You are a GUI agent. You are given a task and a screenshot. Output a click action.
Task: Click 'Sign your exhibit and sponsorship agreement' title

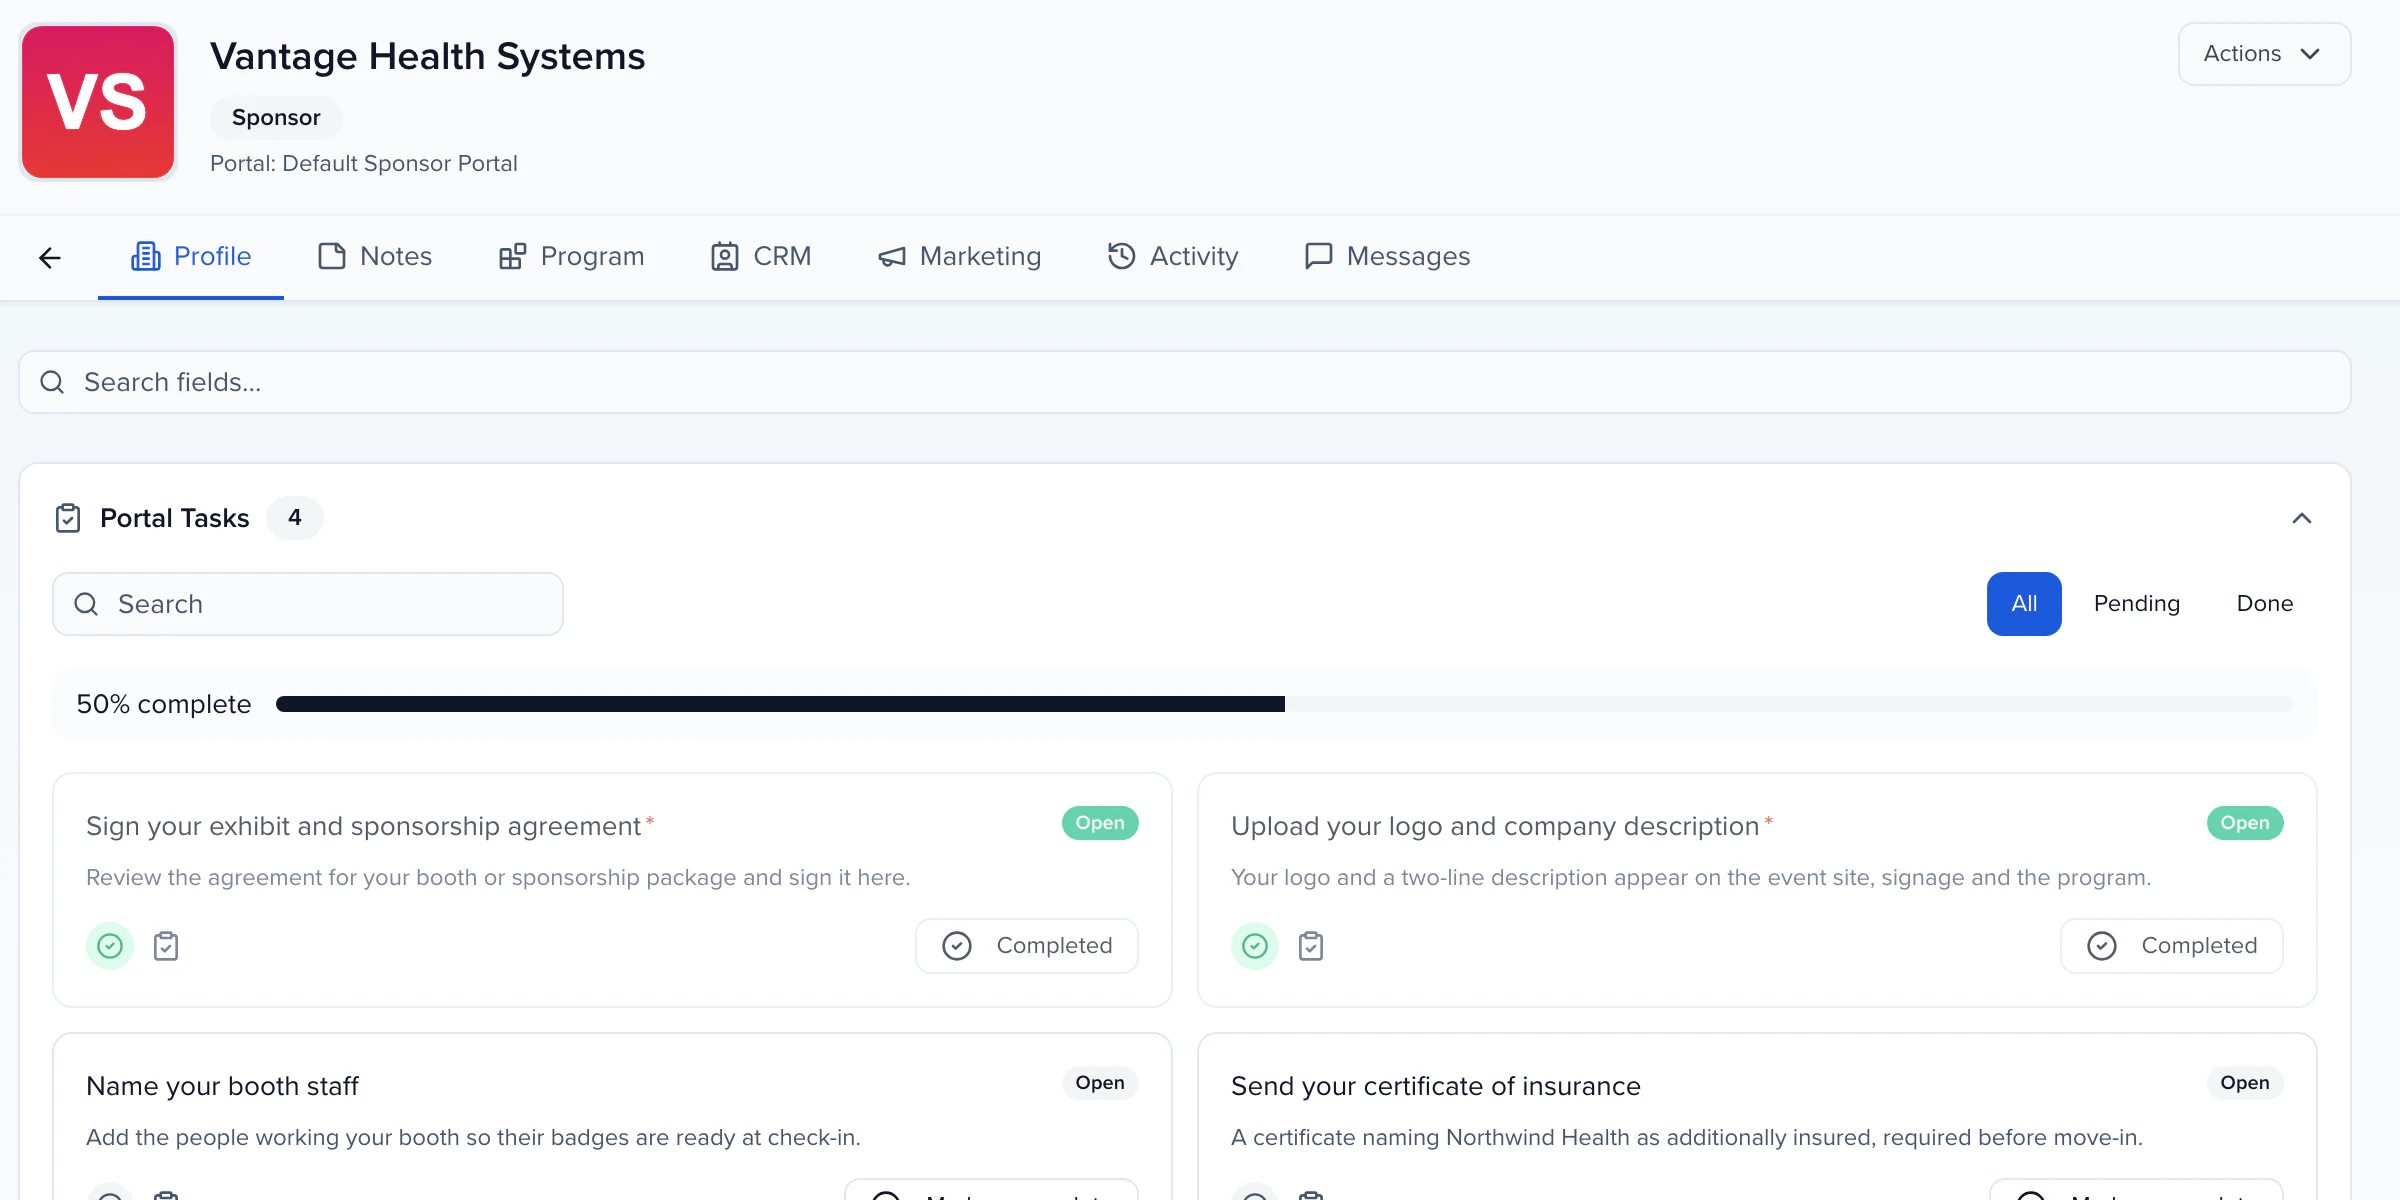(x=363, y=826)
